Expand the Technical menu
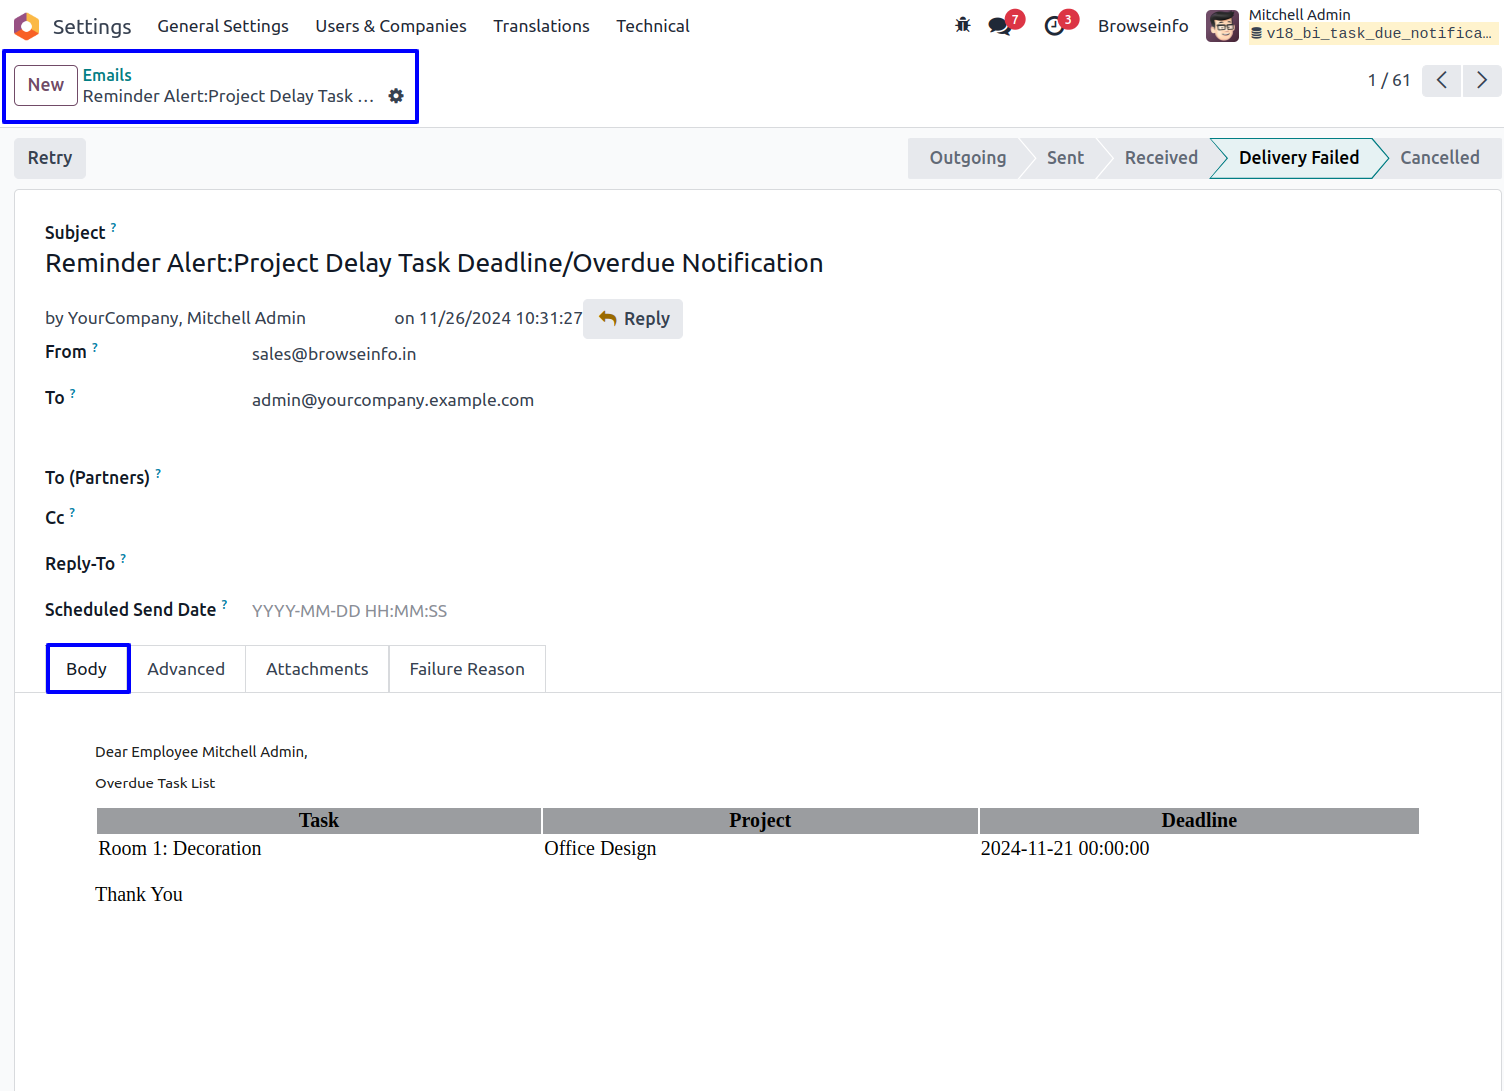The width and height of the screenshot is (1504, 1091). [x=652, y=26]
